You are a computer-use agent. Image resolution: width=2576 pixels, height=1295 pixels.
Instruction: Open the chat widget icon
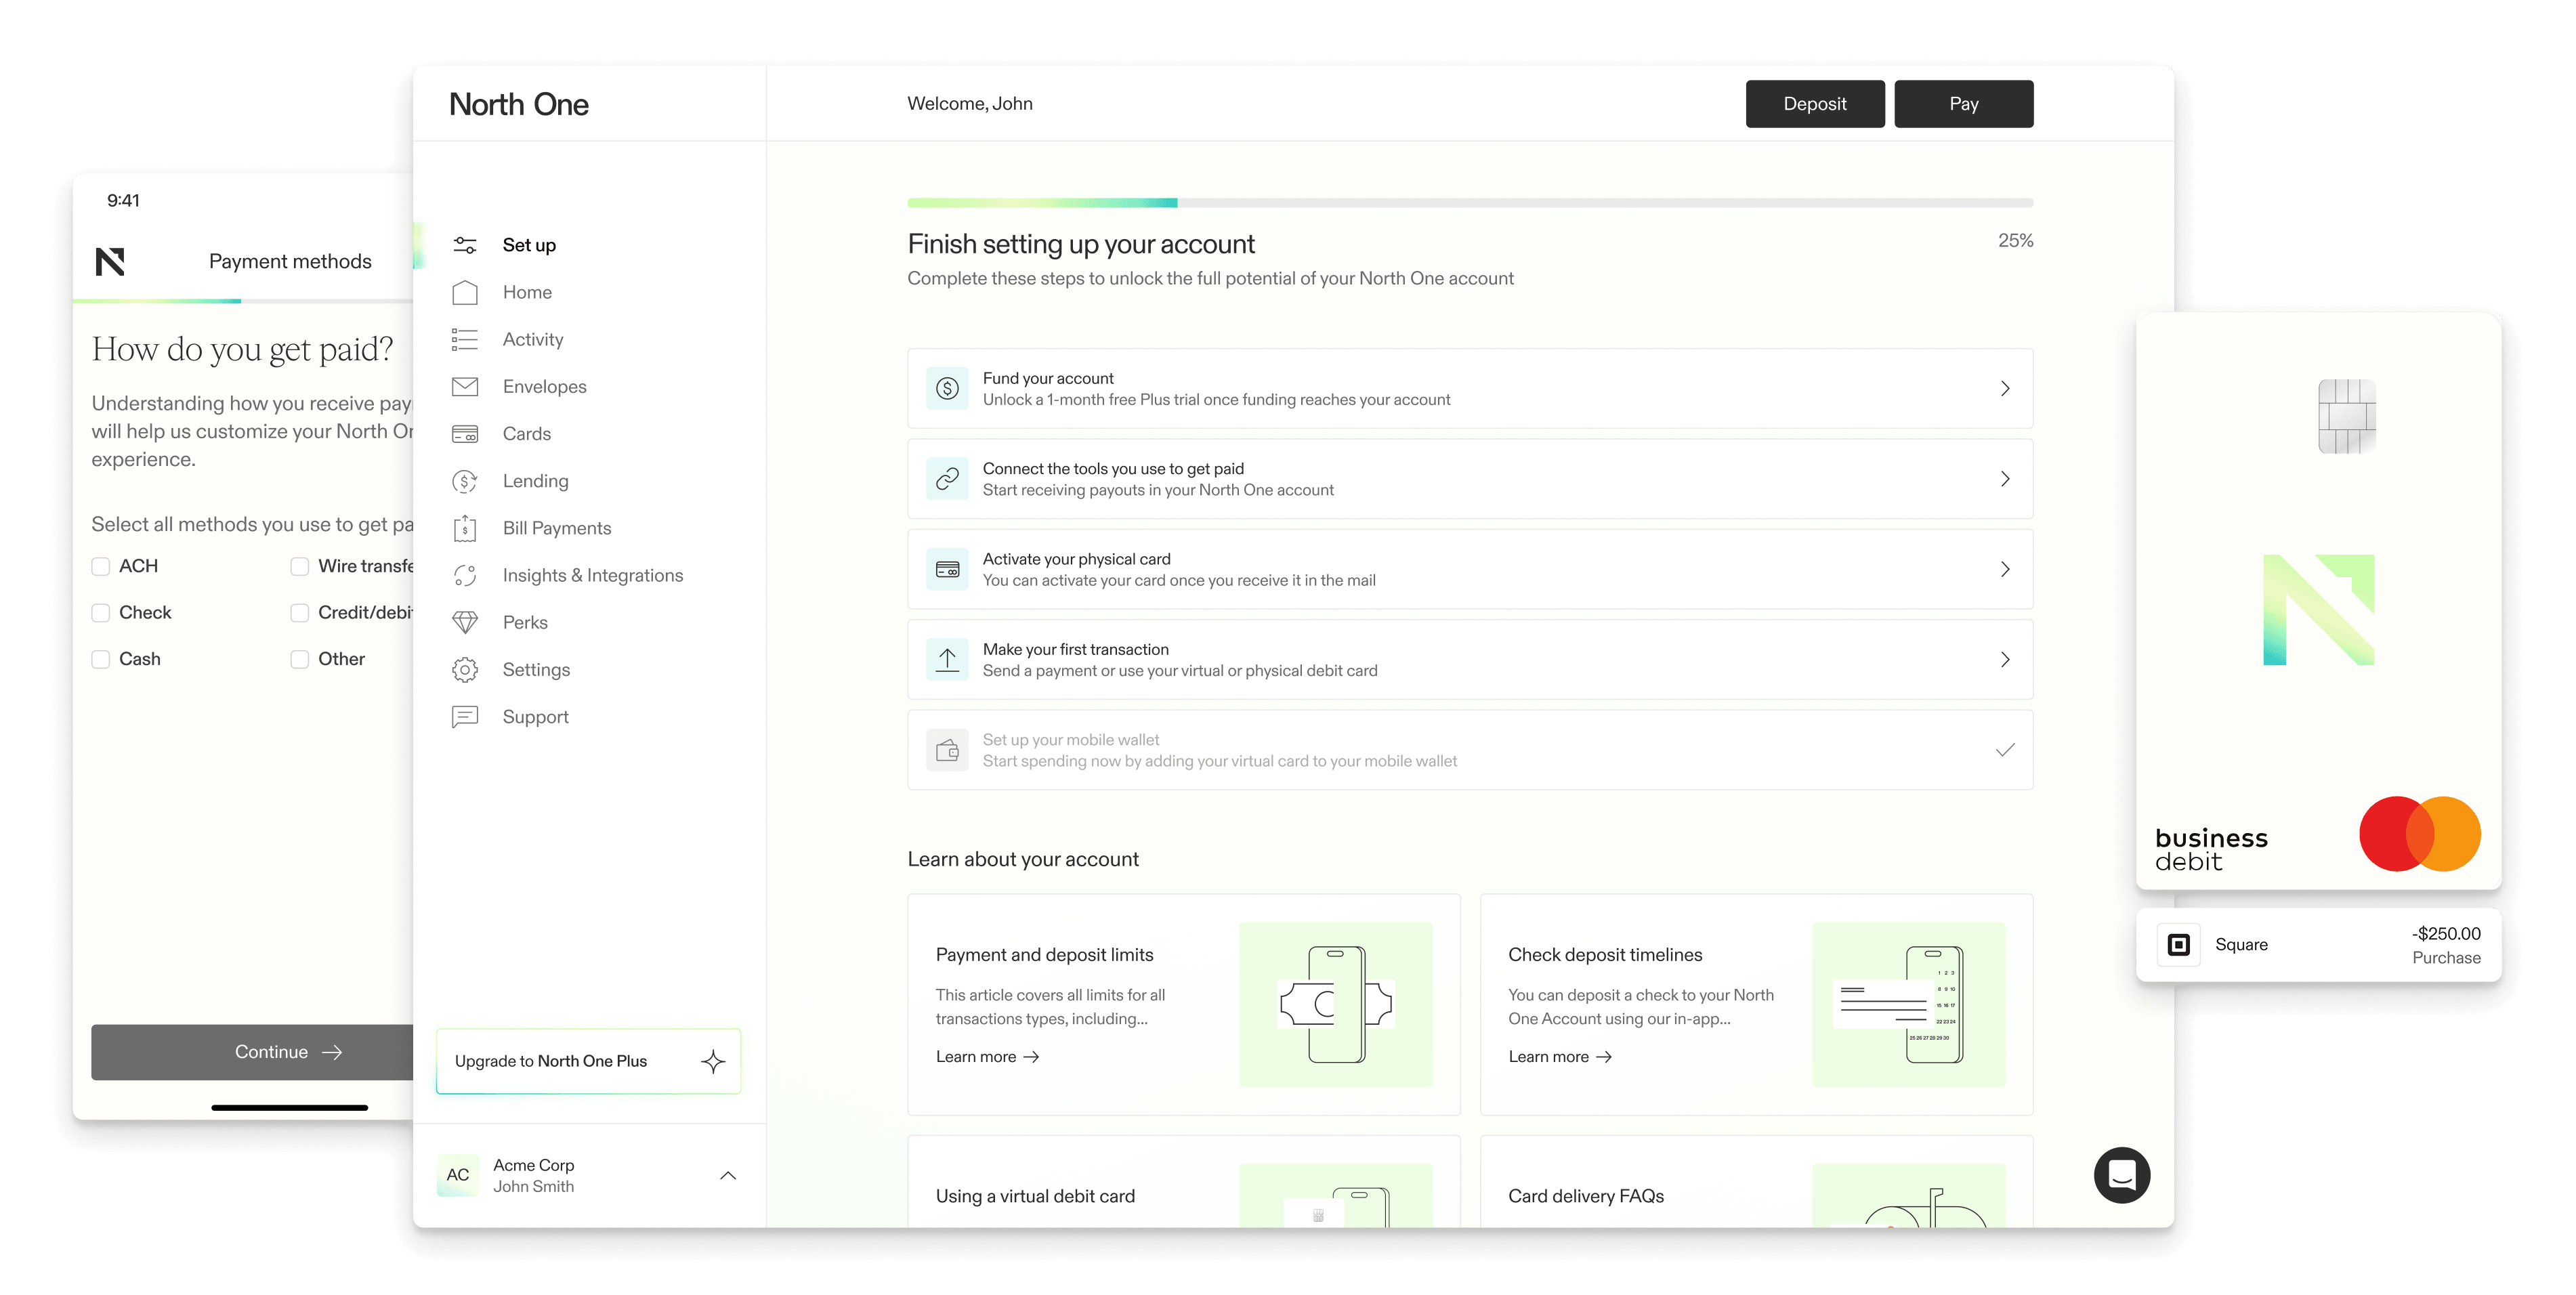tap(2121, 1174)
